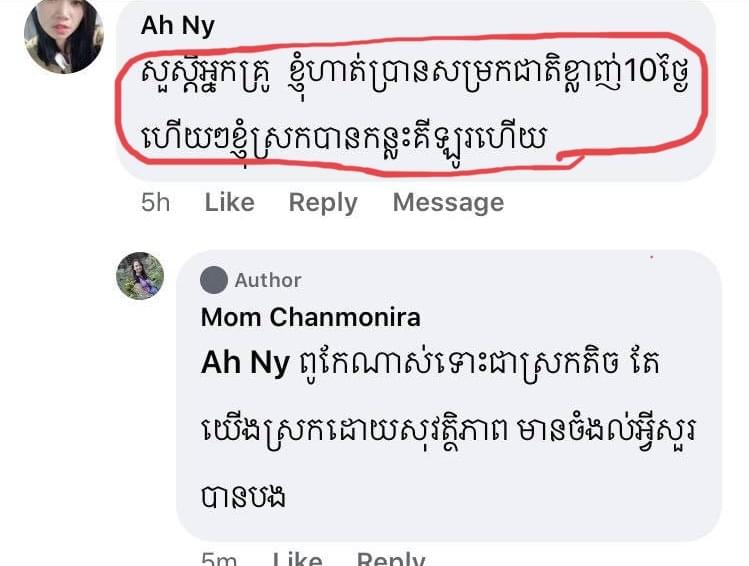Reply to Ah Ny's comment
The width and height of the screenshot is (749, 566).
pyautogui.click(x=323, y=203)
